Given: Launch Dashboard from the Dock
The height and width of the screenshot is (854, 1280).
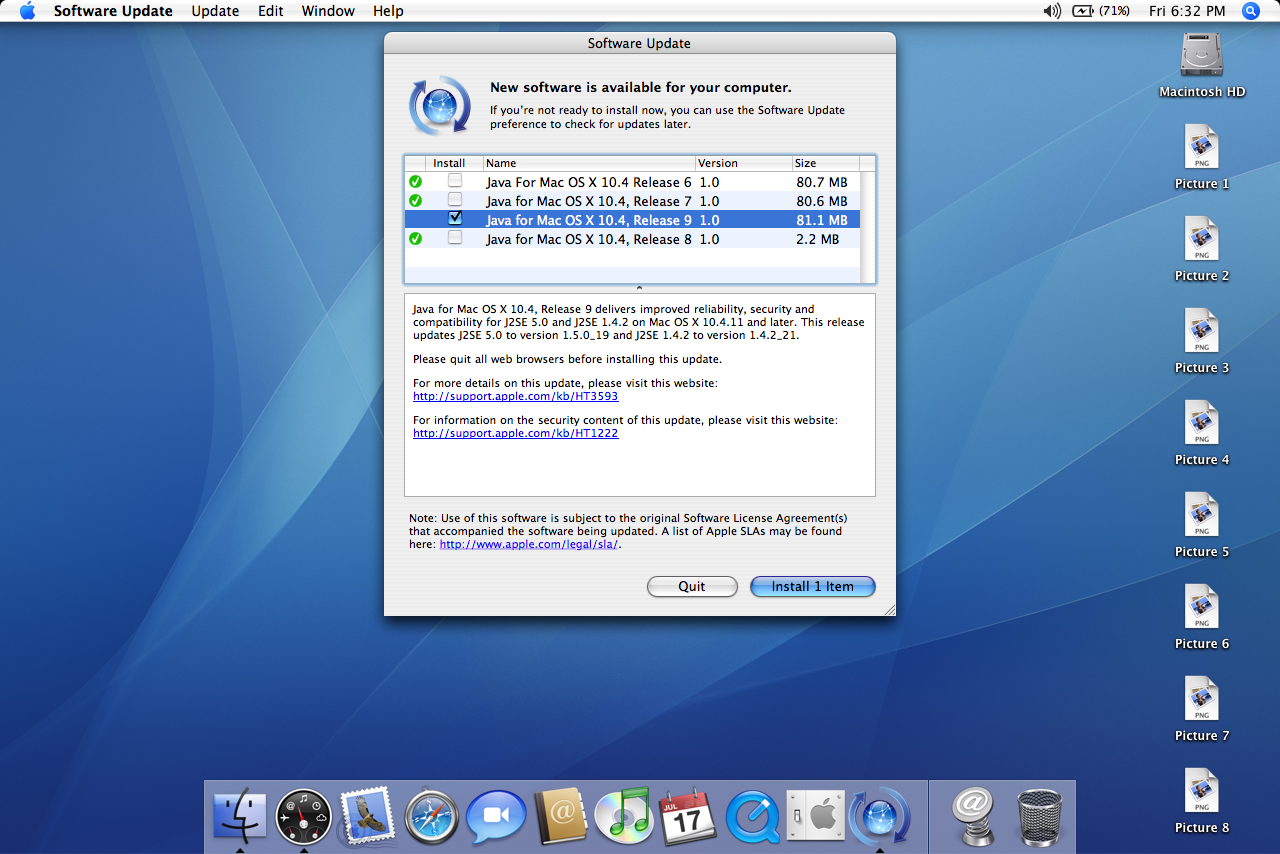Looking at the screenshot, I should [x=303, y=816].
